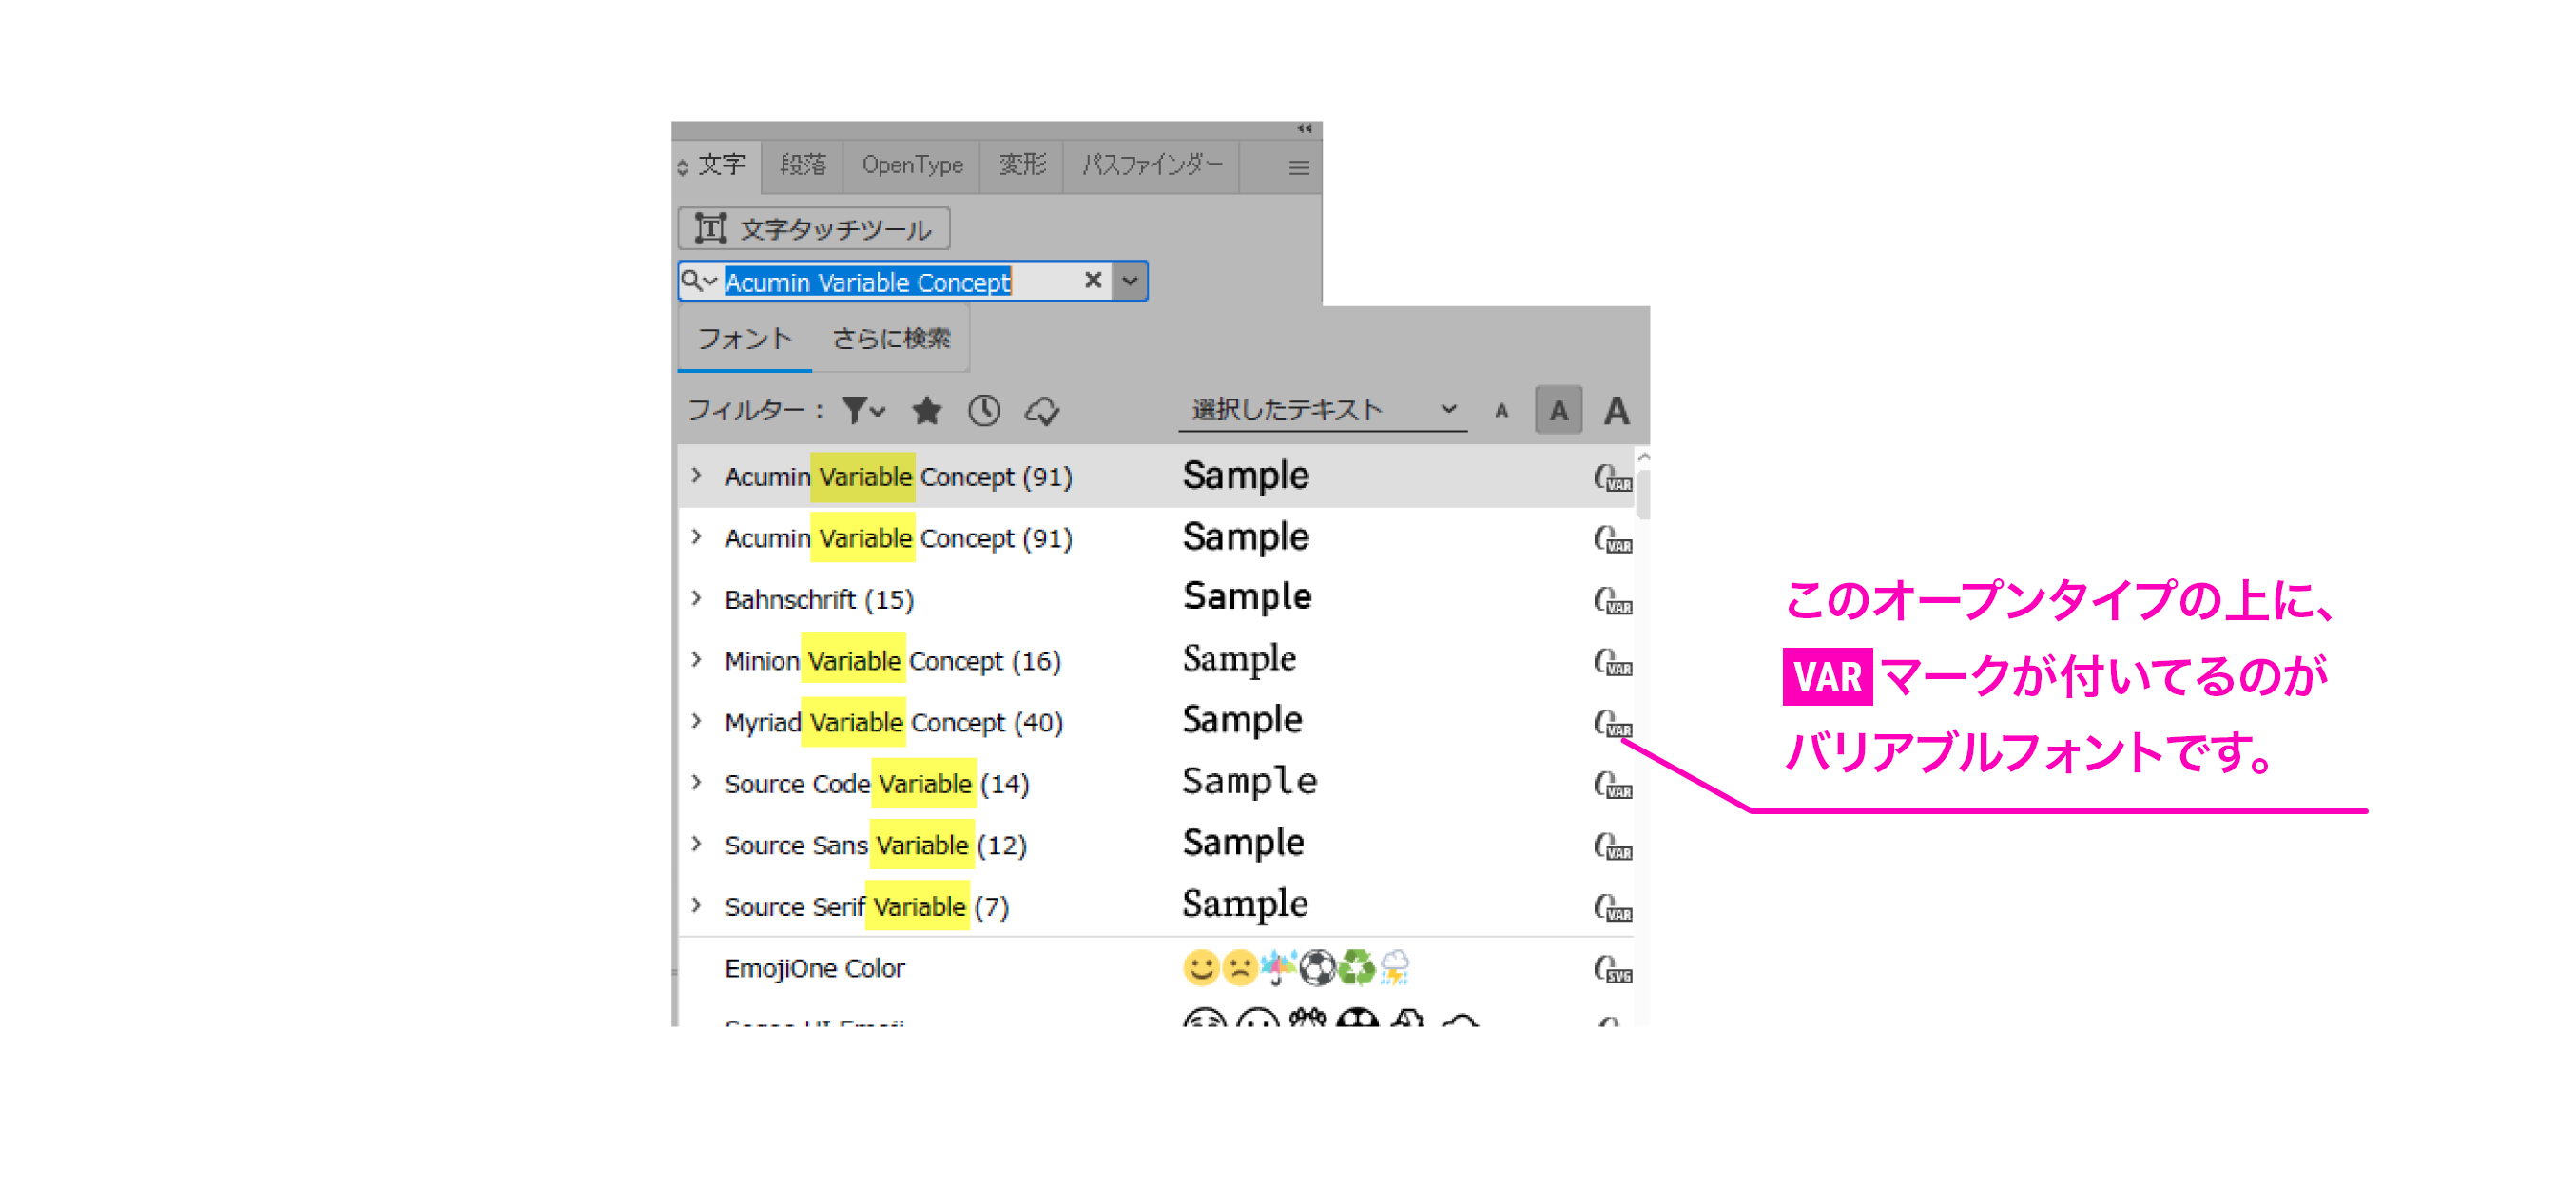Click the VAR icon on Source Code Variable row

(1612, 784)
